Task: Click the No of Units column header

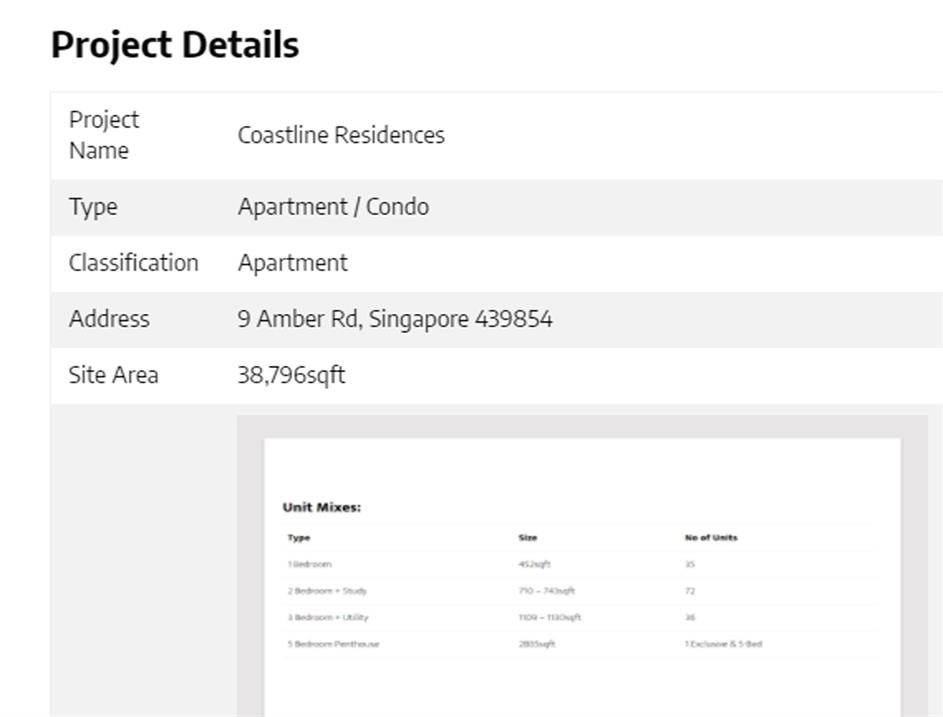Action: pos(710,538)
